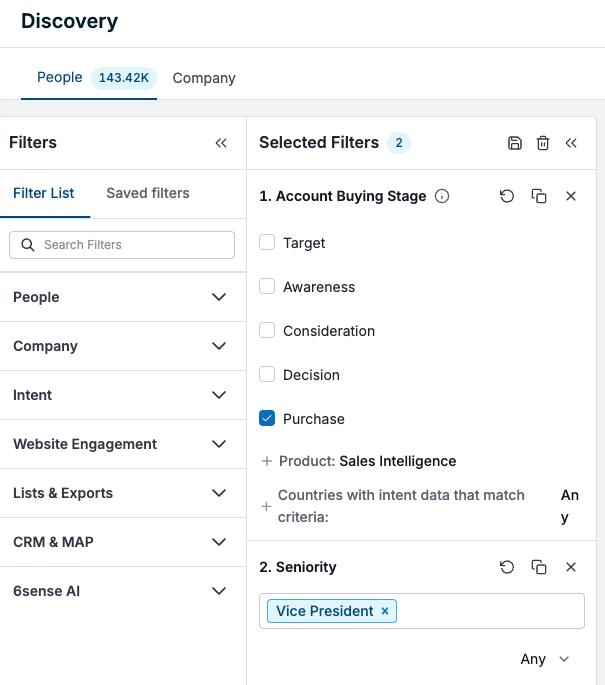Viewport: 605px width, 685px height.
Task: Duplicate the Account Buying Stage filter
Action: tap(539, 196)
